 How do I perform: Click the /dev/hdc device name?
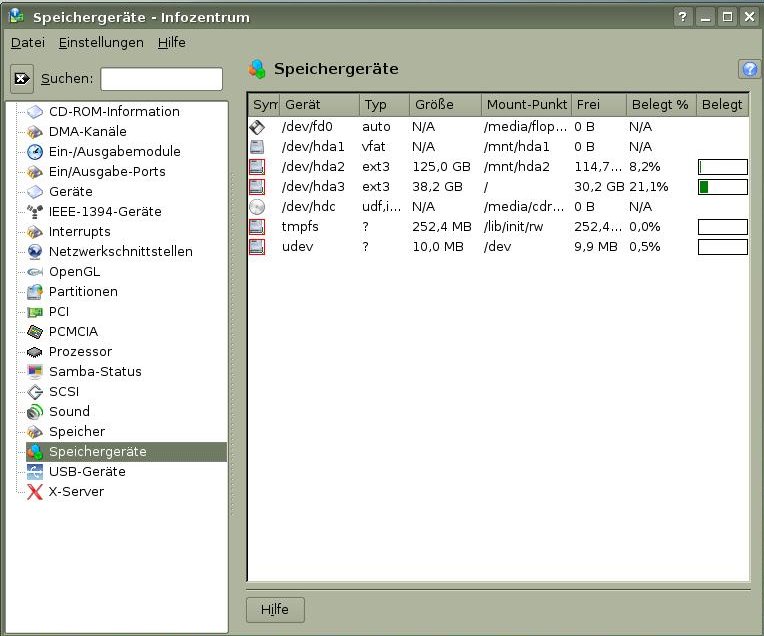pos(308,207)
